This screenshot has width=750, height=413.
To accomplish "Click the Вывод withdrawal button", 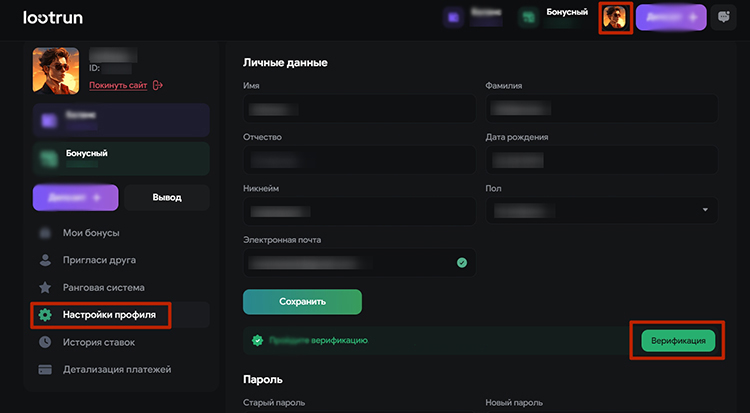I will (x=167, y=197).
